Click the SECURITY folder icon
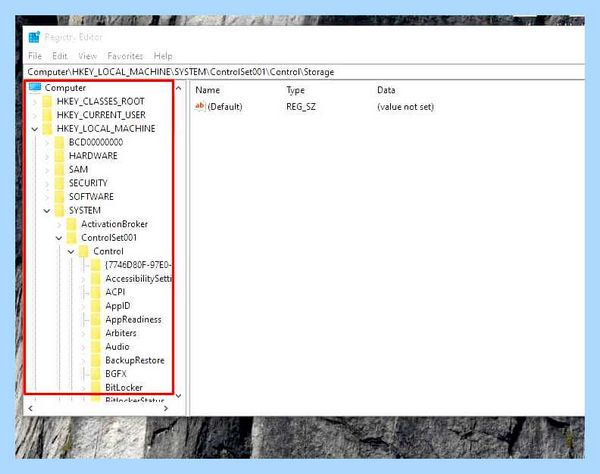The image size is (600, 474). (x=59, y=183)
